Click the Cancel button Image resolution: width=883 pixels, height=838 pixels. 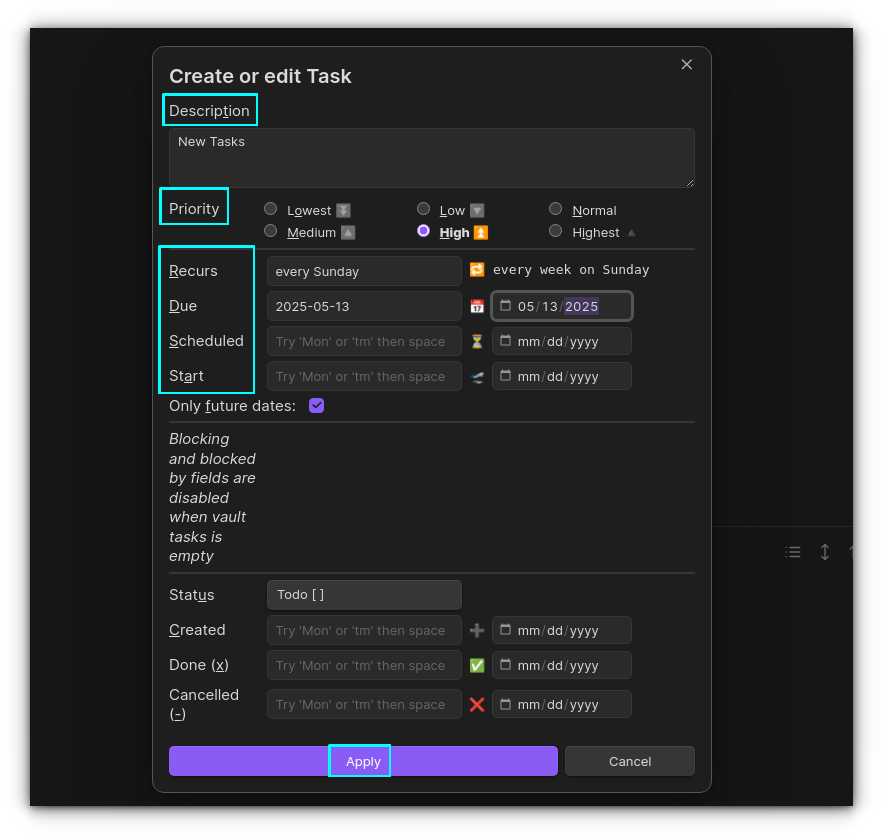(630, 761)
